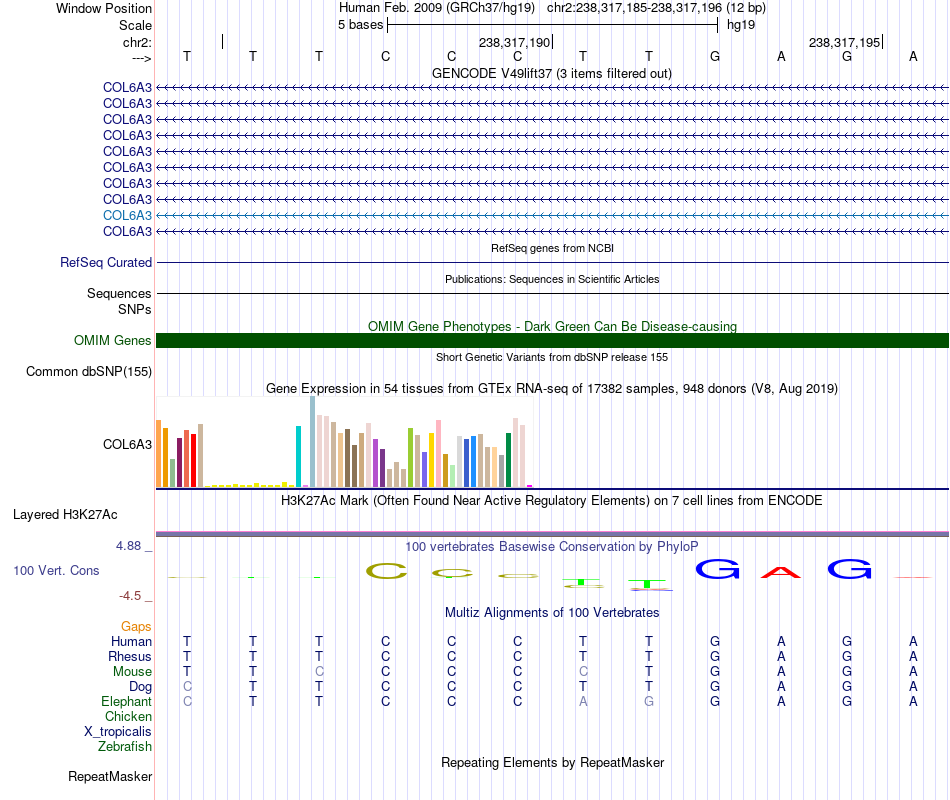950x800 pixels.
Task: Click the Dog alignment row label
Action: 140,687
